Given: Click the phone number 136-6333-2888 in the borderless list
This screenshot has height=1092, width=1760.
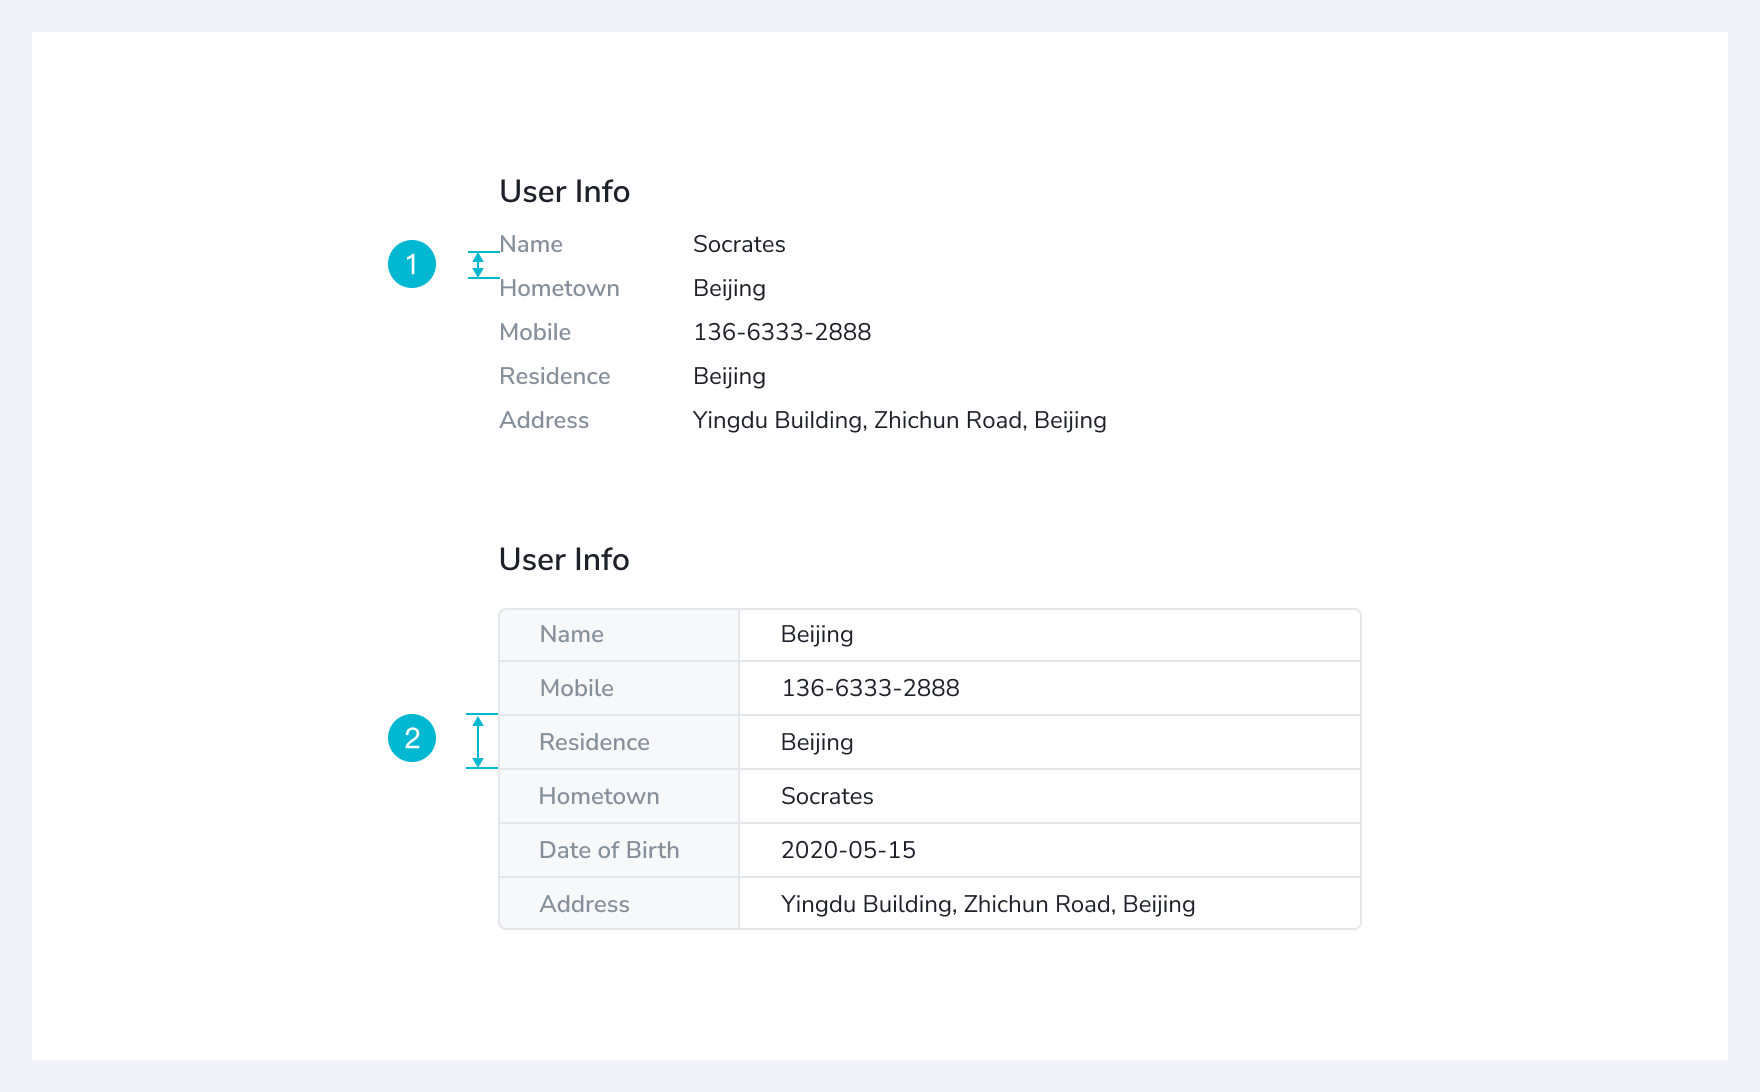Looking at the screenshot, I should tap(782, 332).
